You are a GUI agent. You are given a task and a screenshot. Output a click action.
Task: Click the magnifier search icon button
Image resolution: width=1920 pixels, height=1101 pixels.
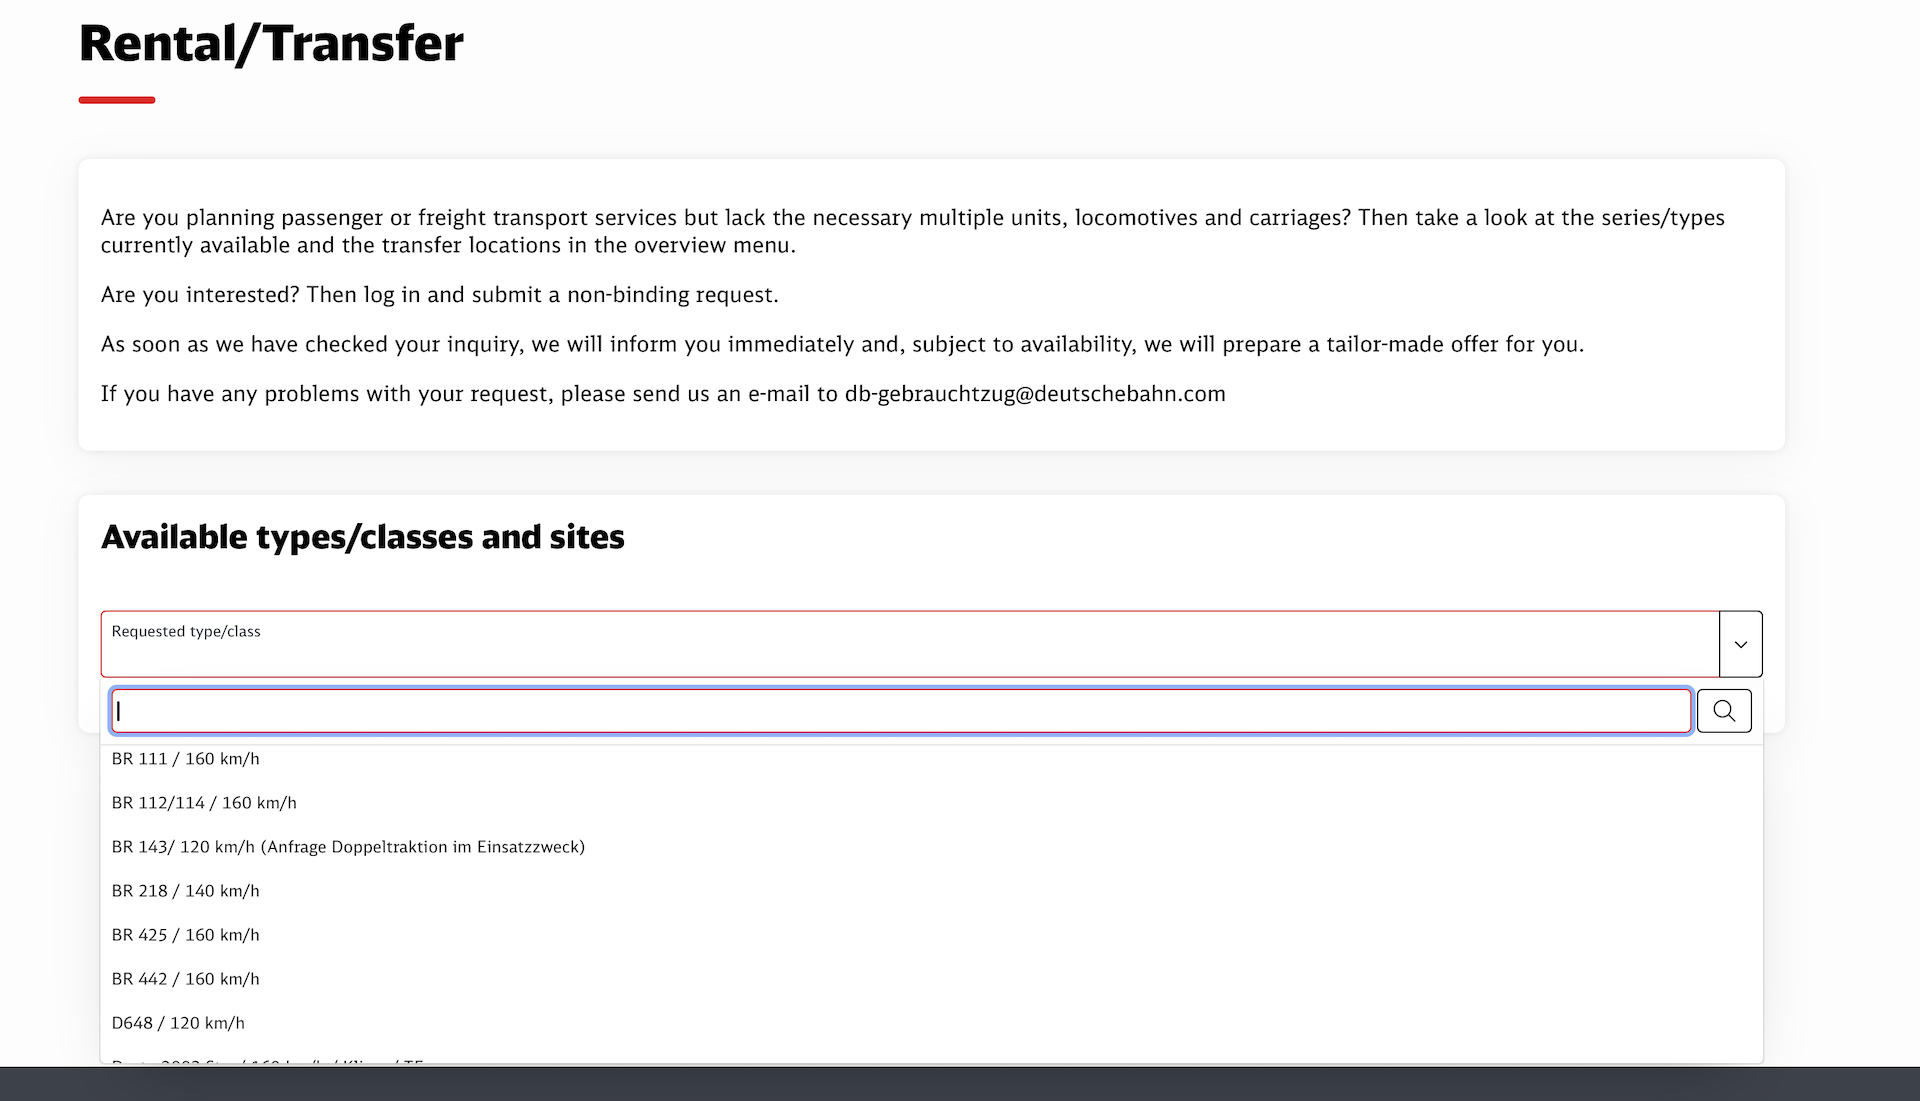pos(1724,711)
